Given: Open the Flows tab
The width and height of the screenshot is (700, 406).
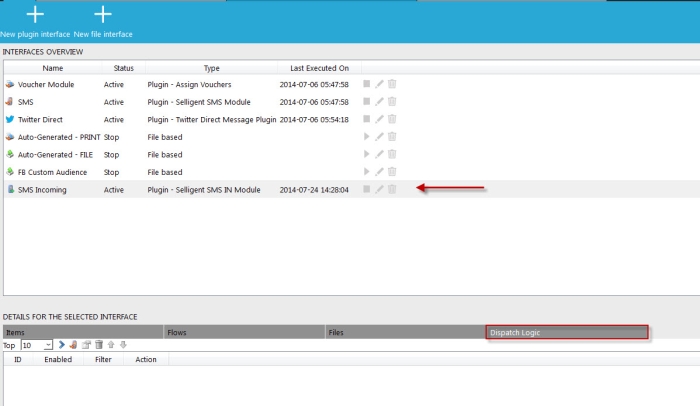Looking at the screenshot, I should tap(244, 331).
